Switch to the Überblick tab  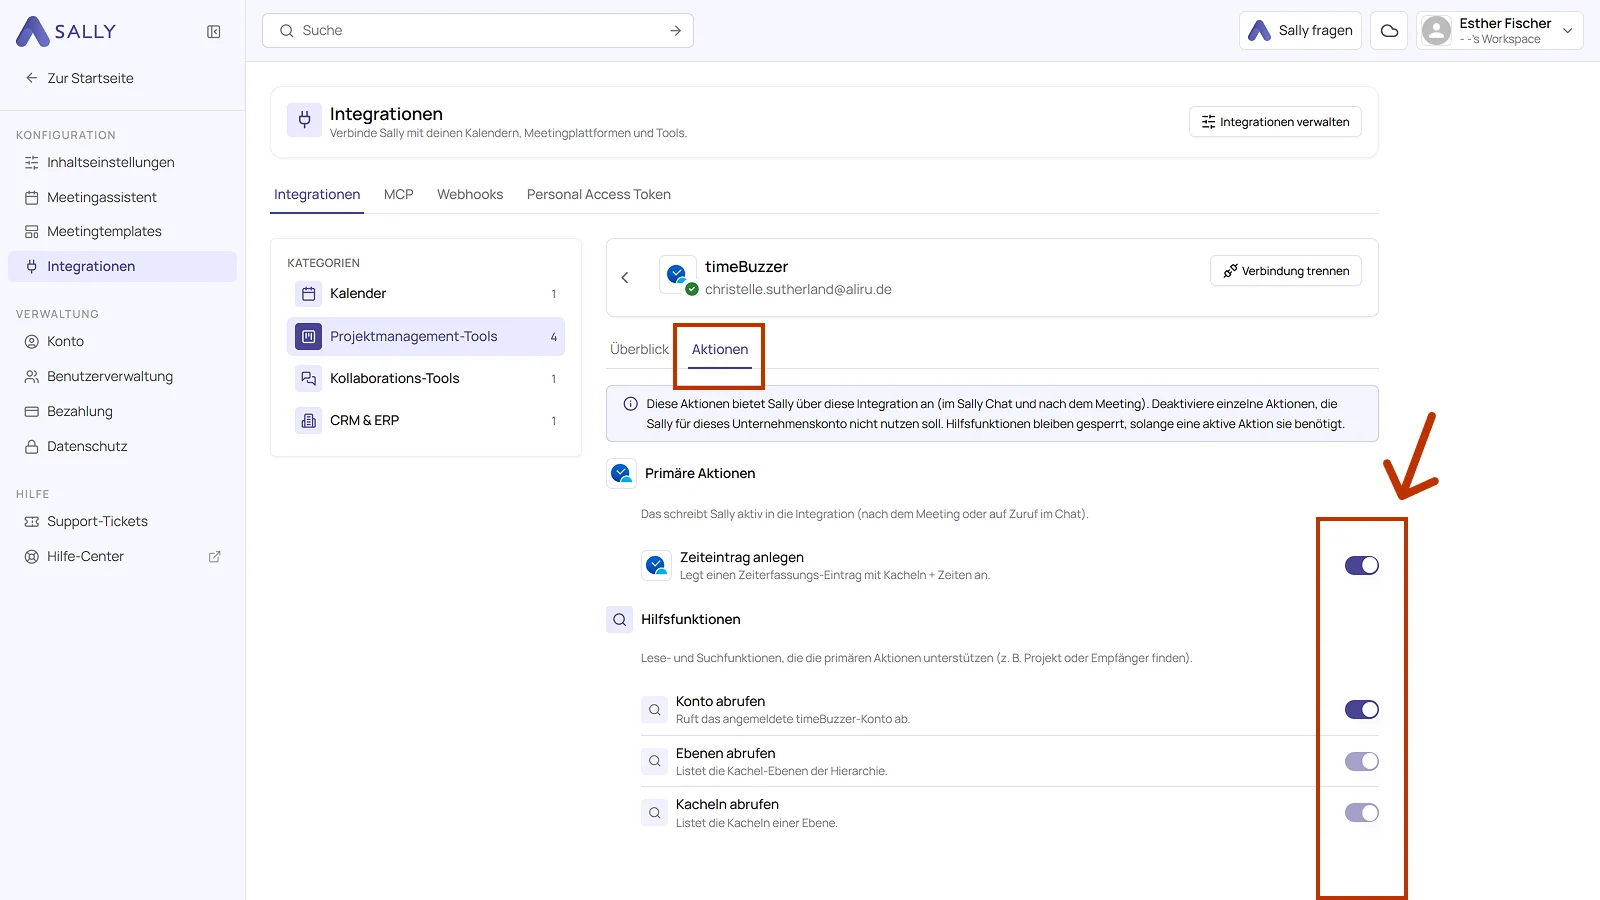click(x=639, y=350)
